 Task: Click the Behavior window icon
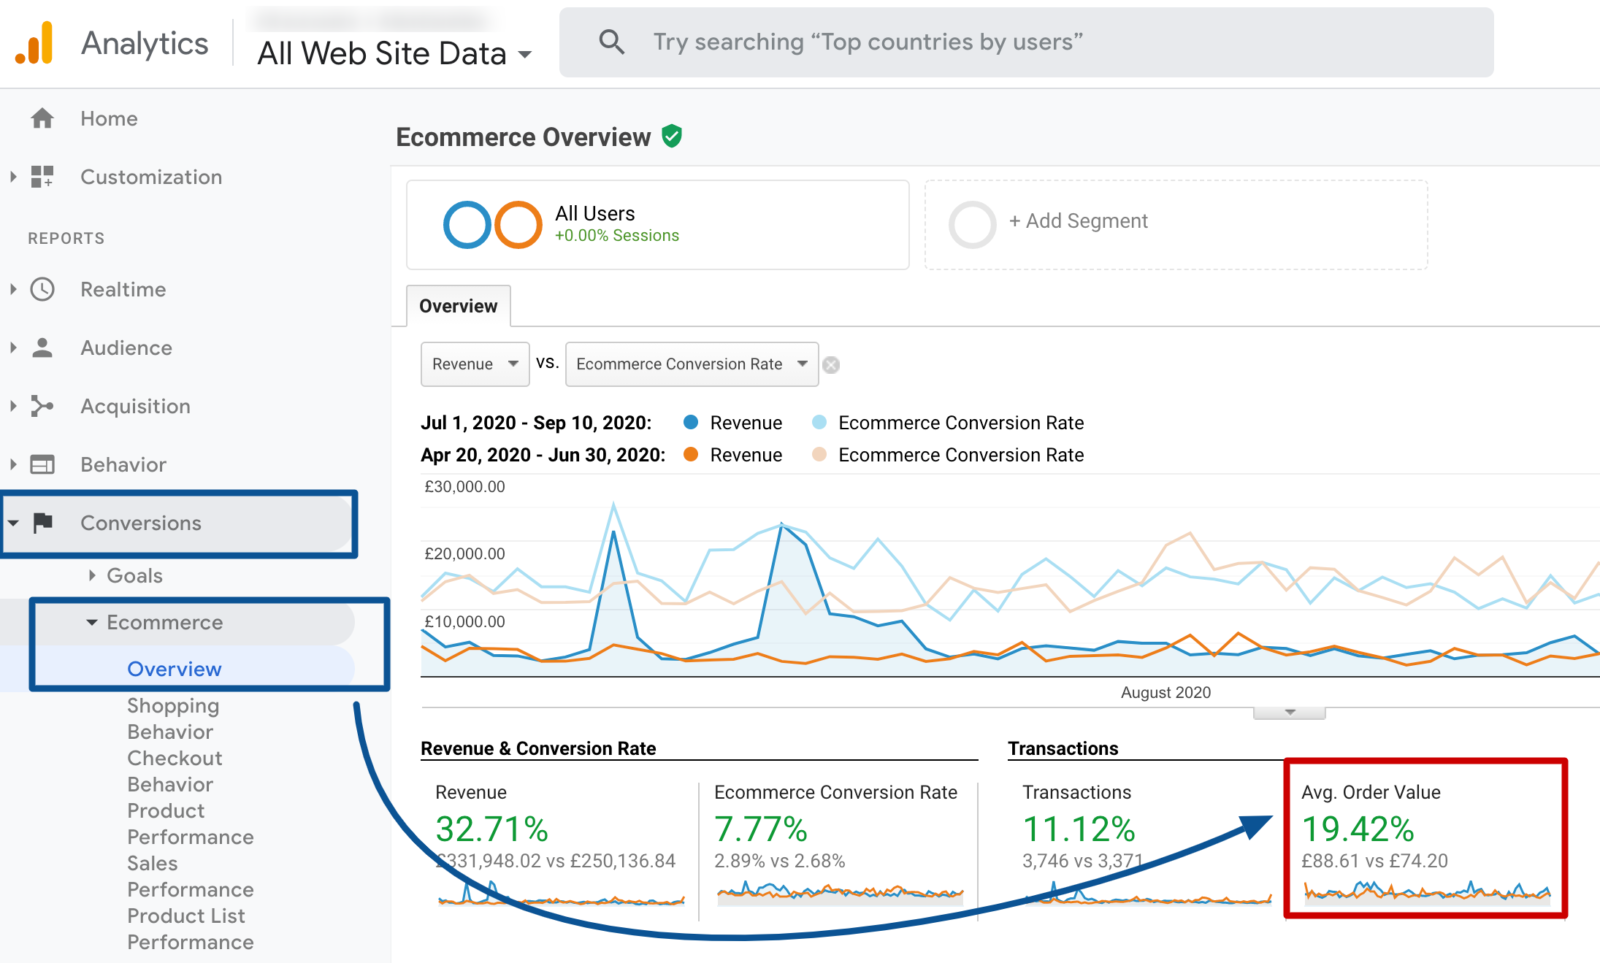point(42,465)
